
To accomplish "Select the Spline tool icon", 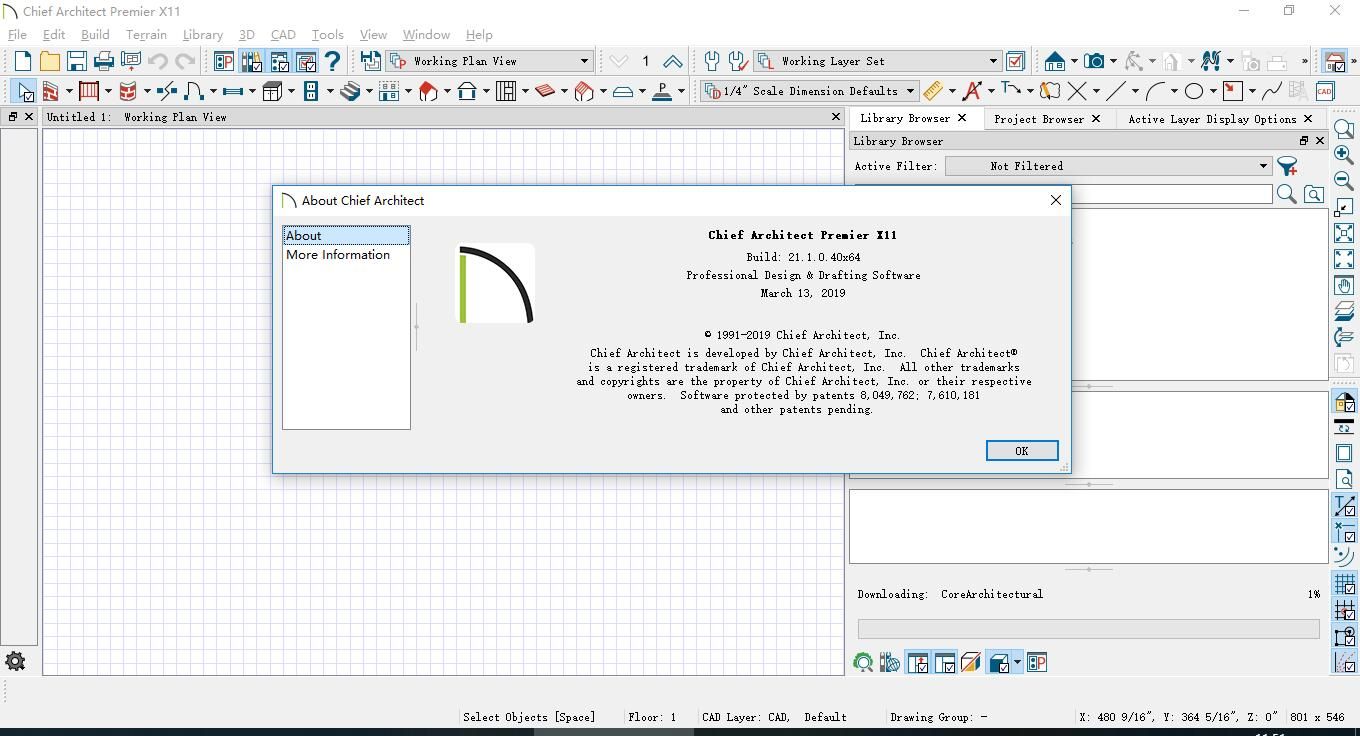I will [1271, 91].
